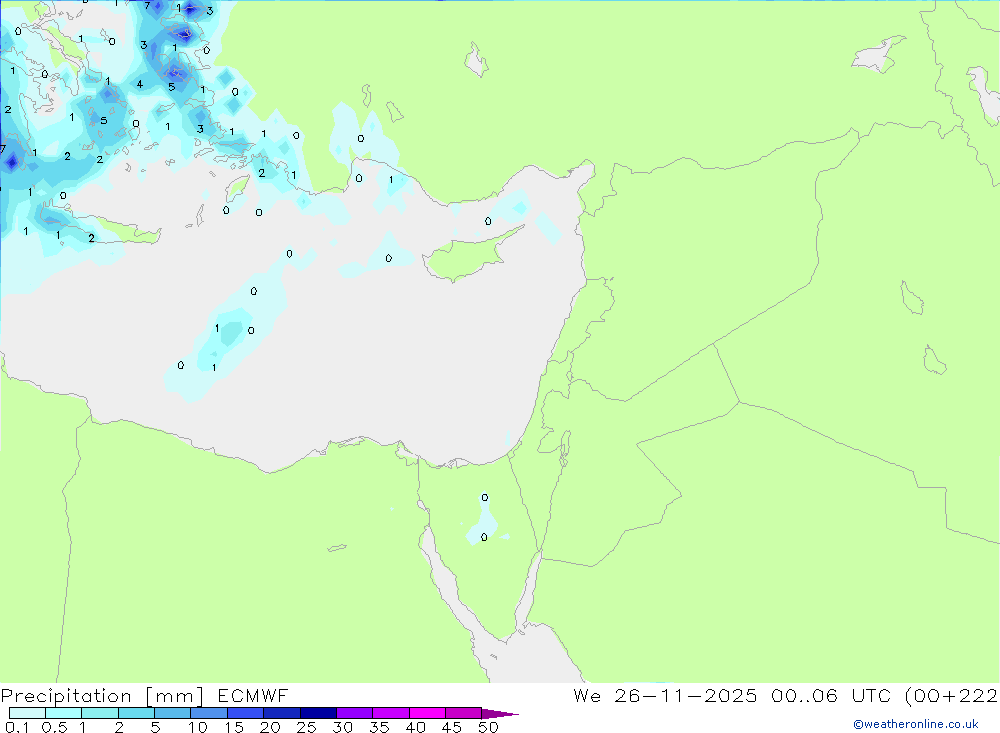Screen dimensions: 1000x733
Task: Select the 30–35 mm legend color swatch
Action: (x=354, y=713)
